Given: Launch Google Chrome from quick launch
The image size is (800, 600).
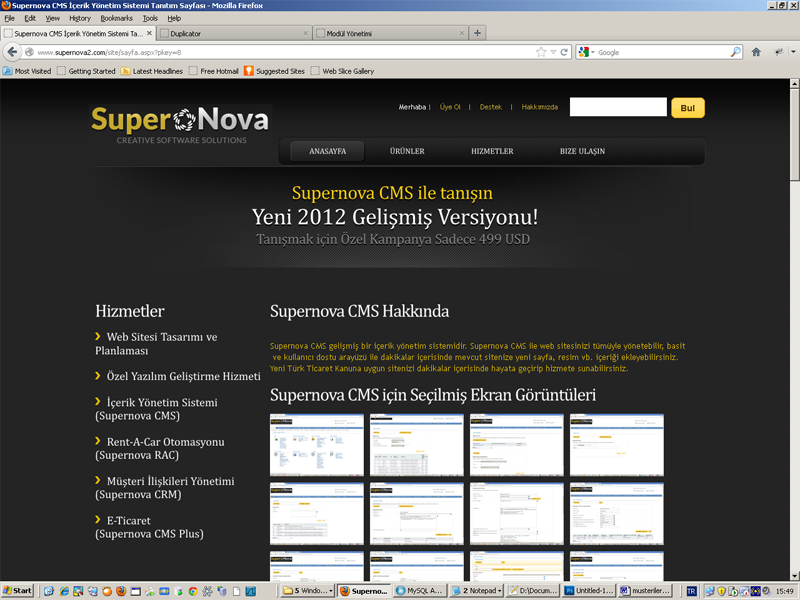Looking at the screenshot, I should coord(193,591).
